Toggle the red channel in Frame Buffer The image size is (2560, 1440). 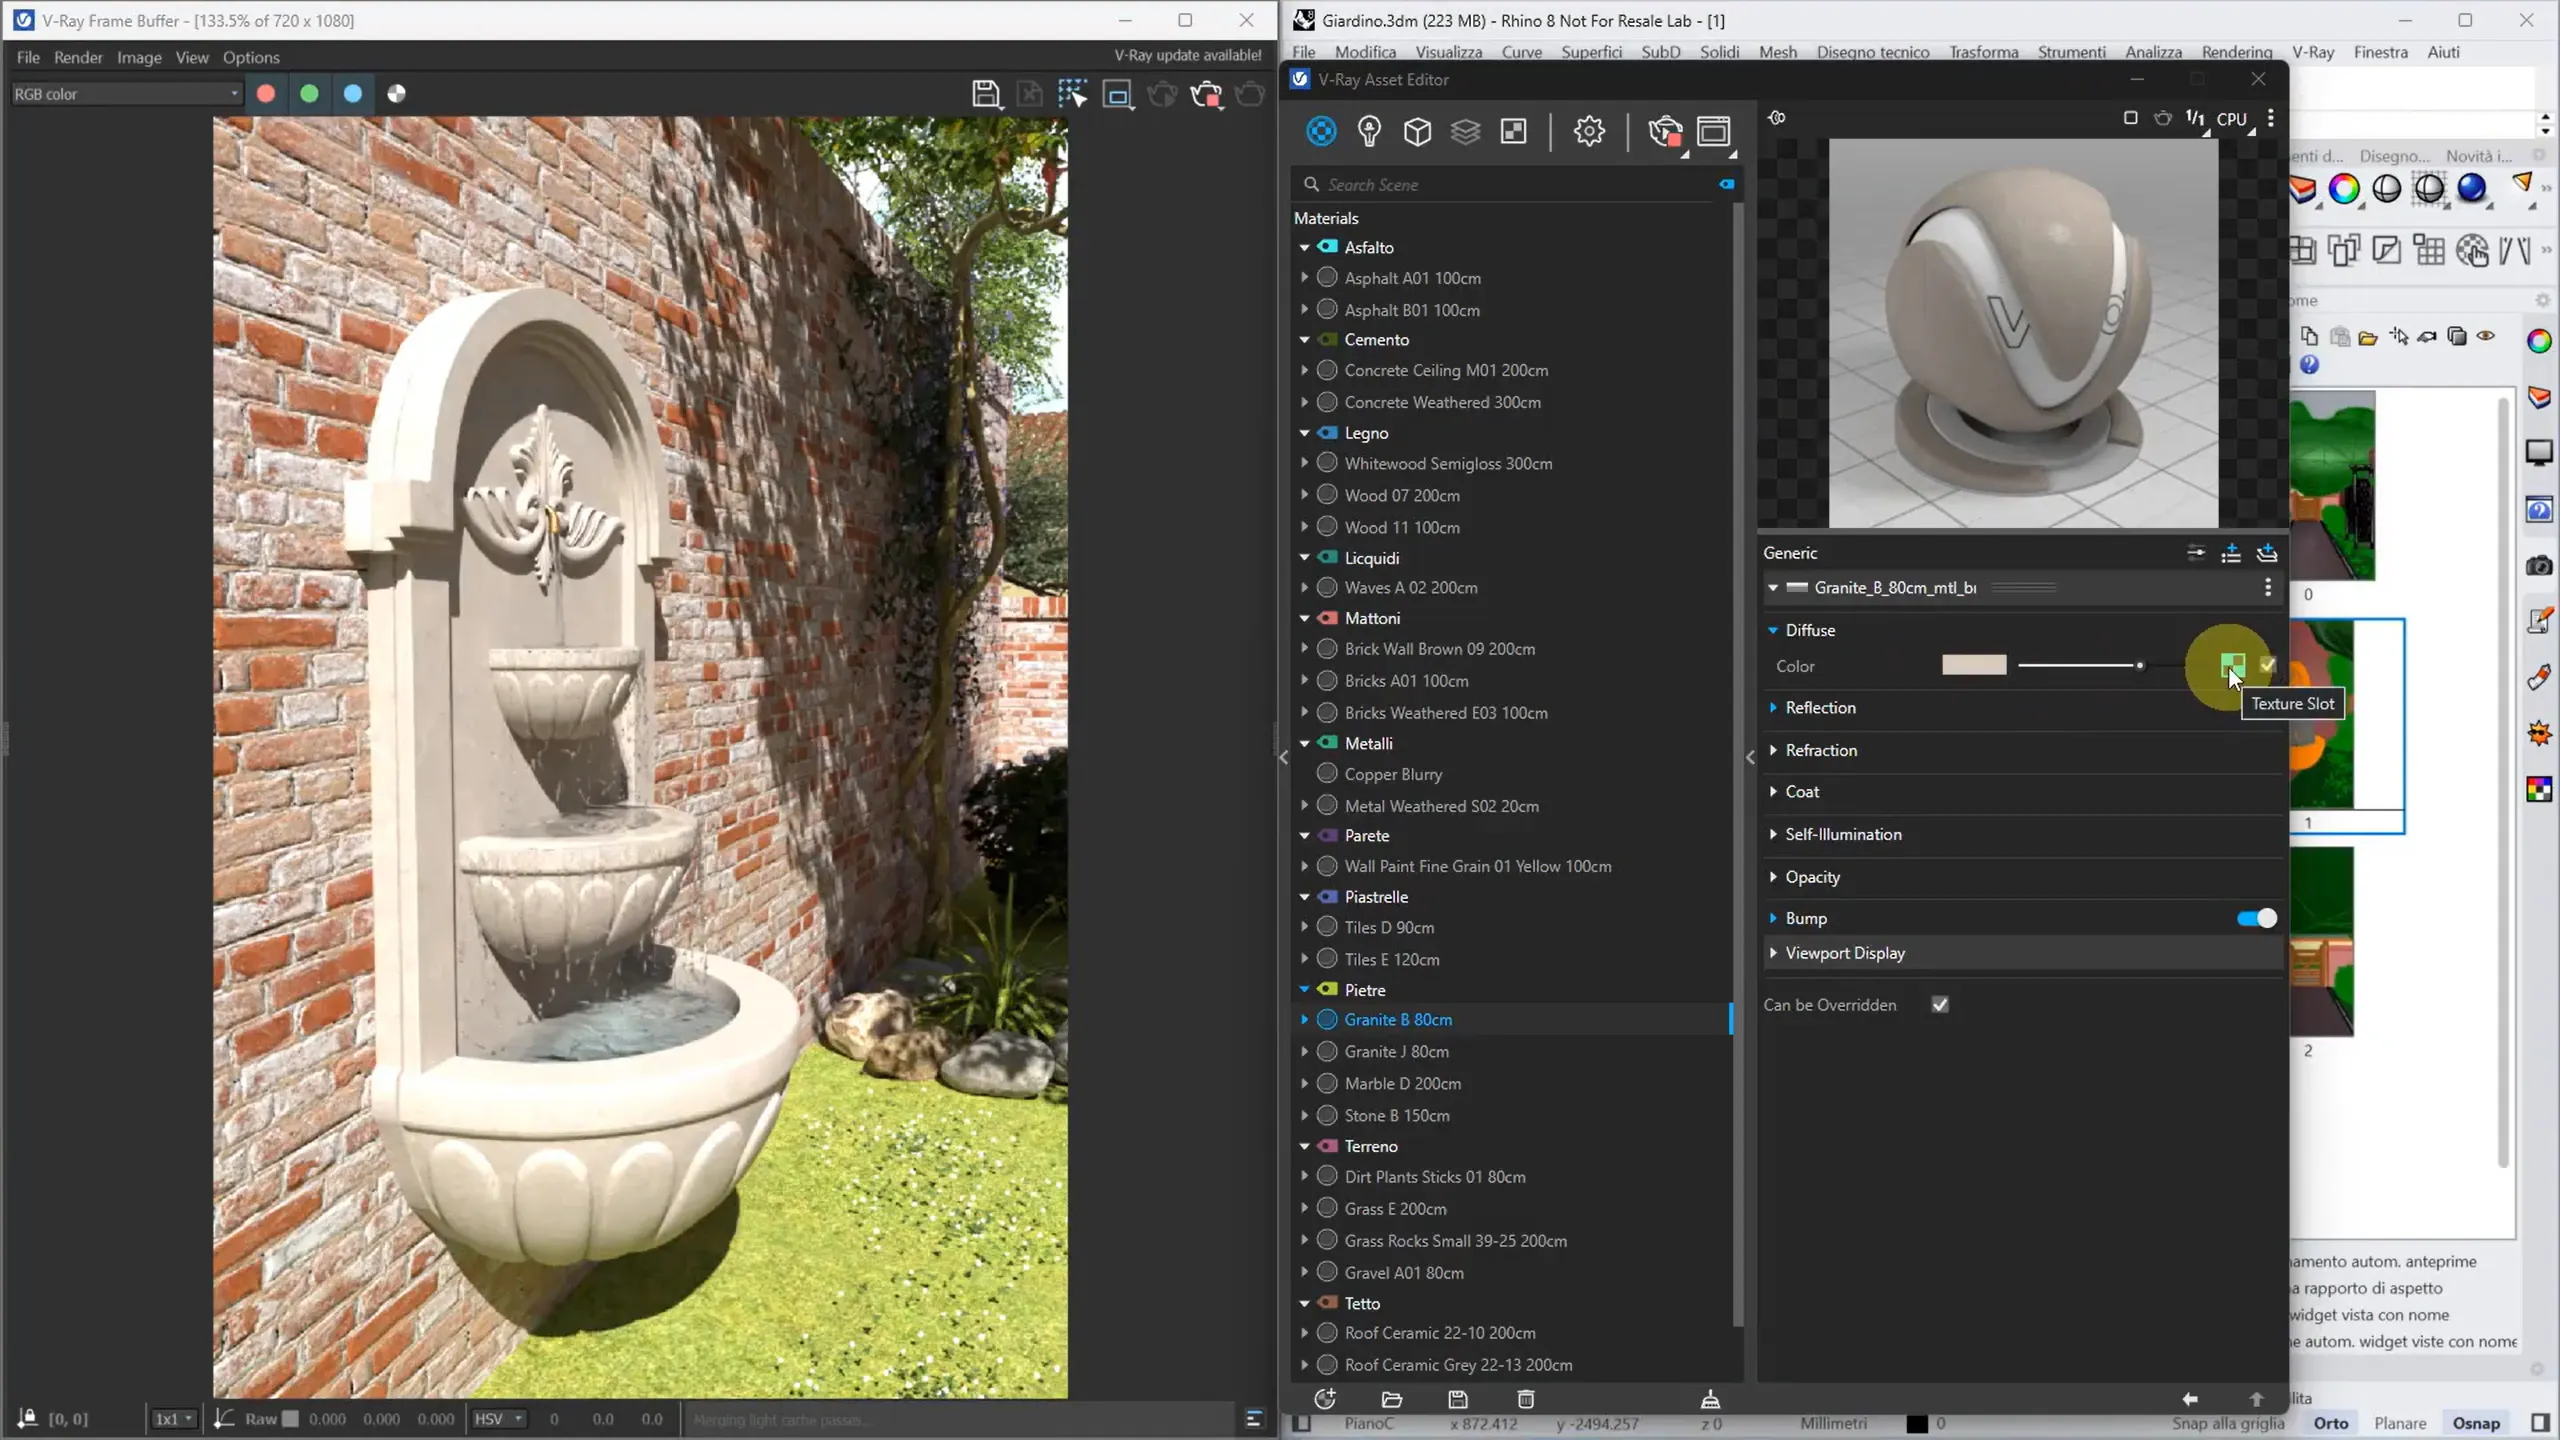(266, 94)
